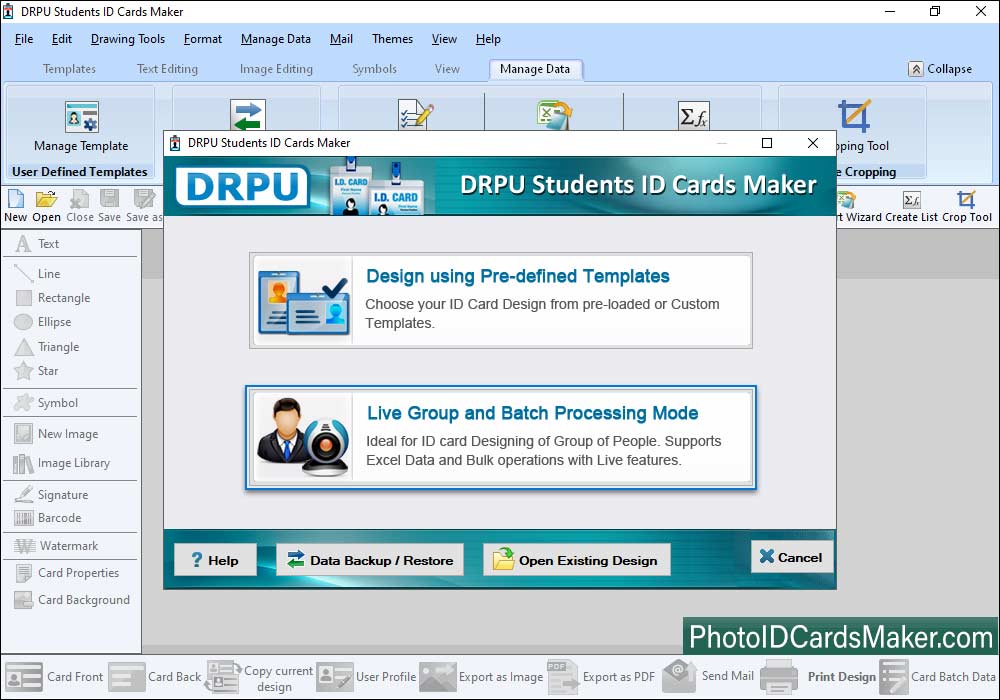Viewport: 1000px width, 700px height.
Task: Choose Design using Pre-defined Templates
Action: pyautogui.click(x=501, y=300)
